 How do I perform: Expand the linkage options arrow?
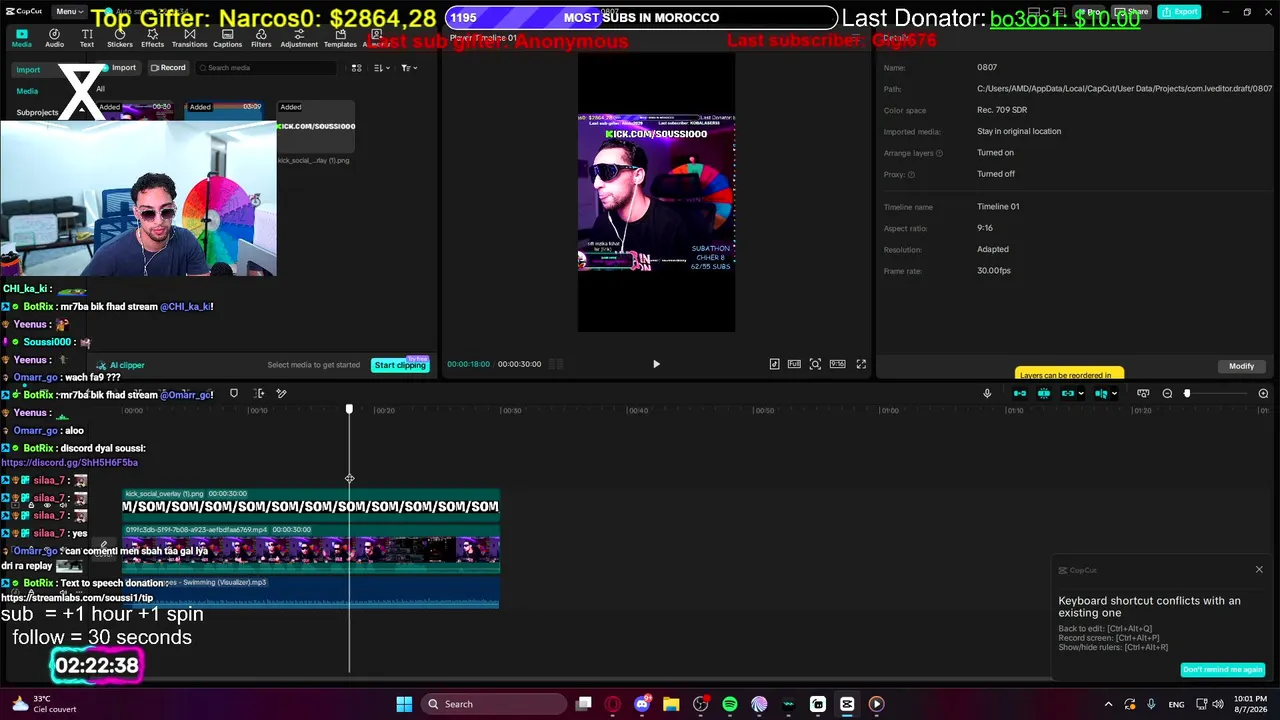click(1080, 394)
